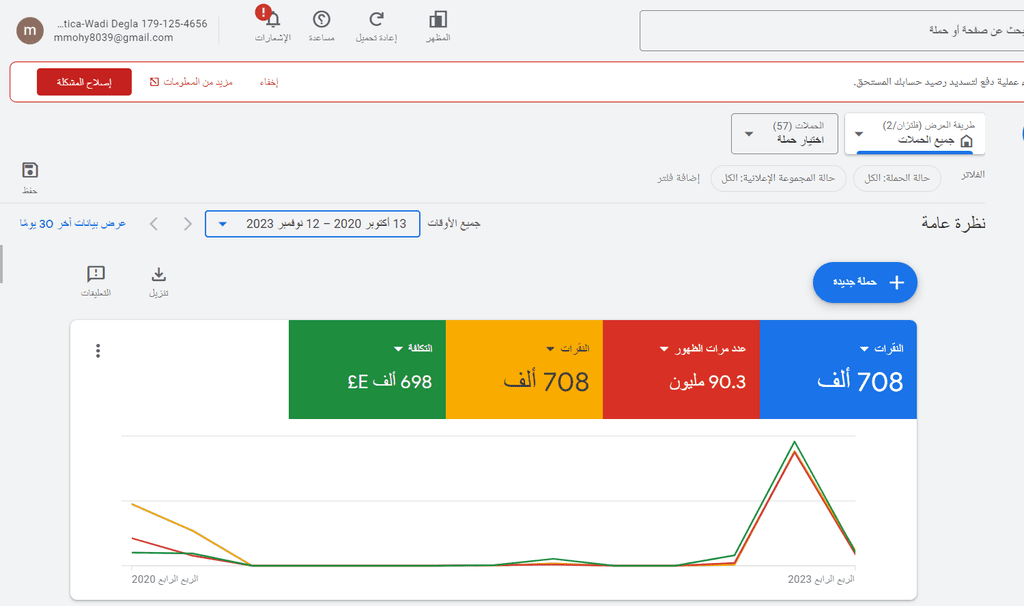
Task: Open the view type all campaigns dropdown
Action: [x=914, y=133]
